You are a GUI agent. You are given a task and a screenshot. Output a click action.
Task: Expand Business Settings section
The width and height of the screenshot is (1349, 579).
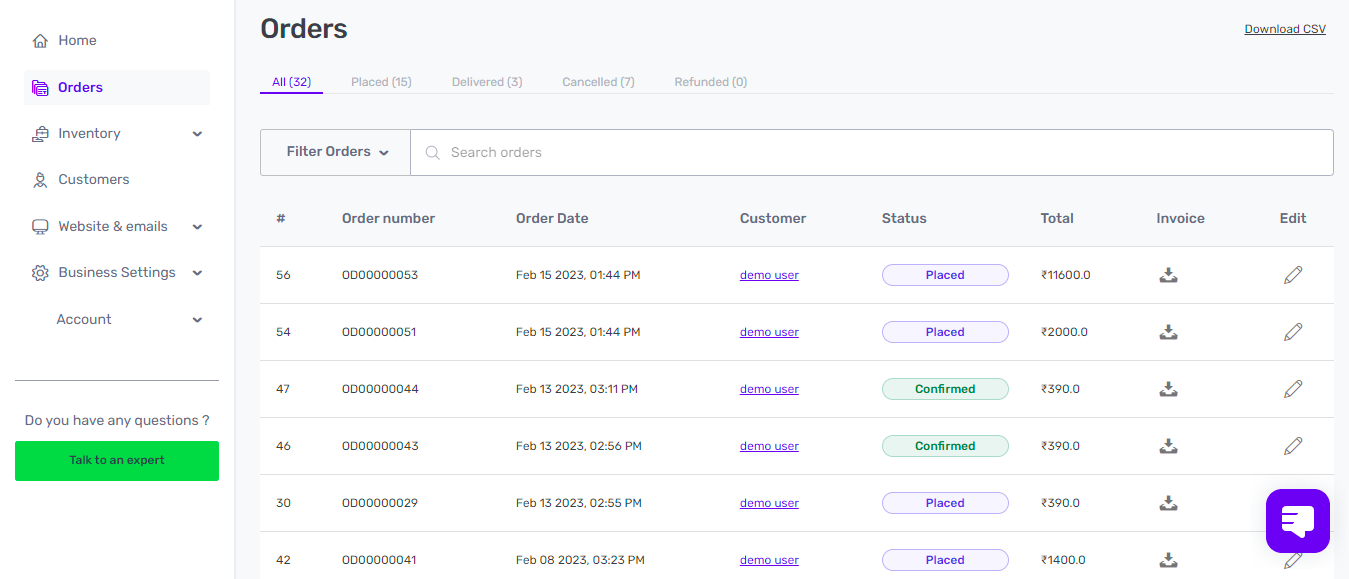pyautogui.click(x=197, y=273)
